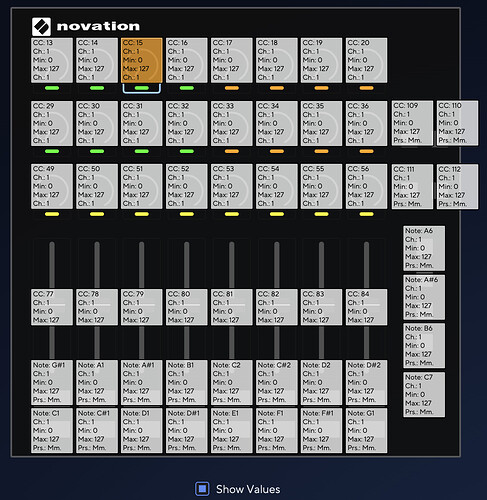
Task: Click the Novation logo icon
Action: (41, 27)
